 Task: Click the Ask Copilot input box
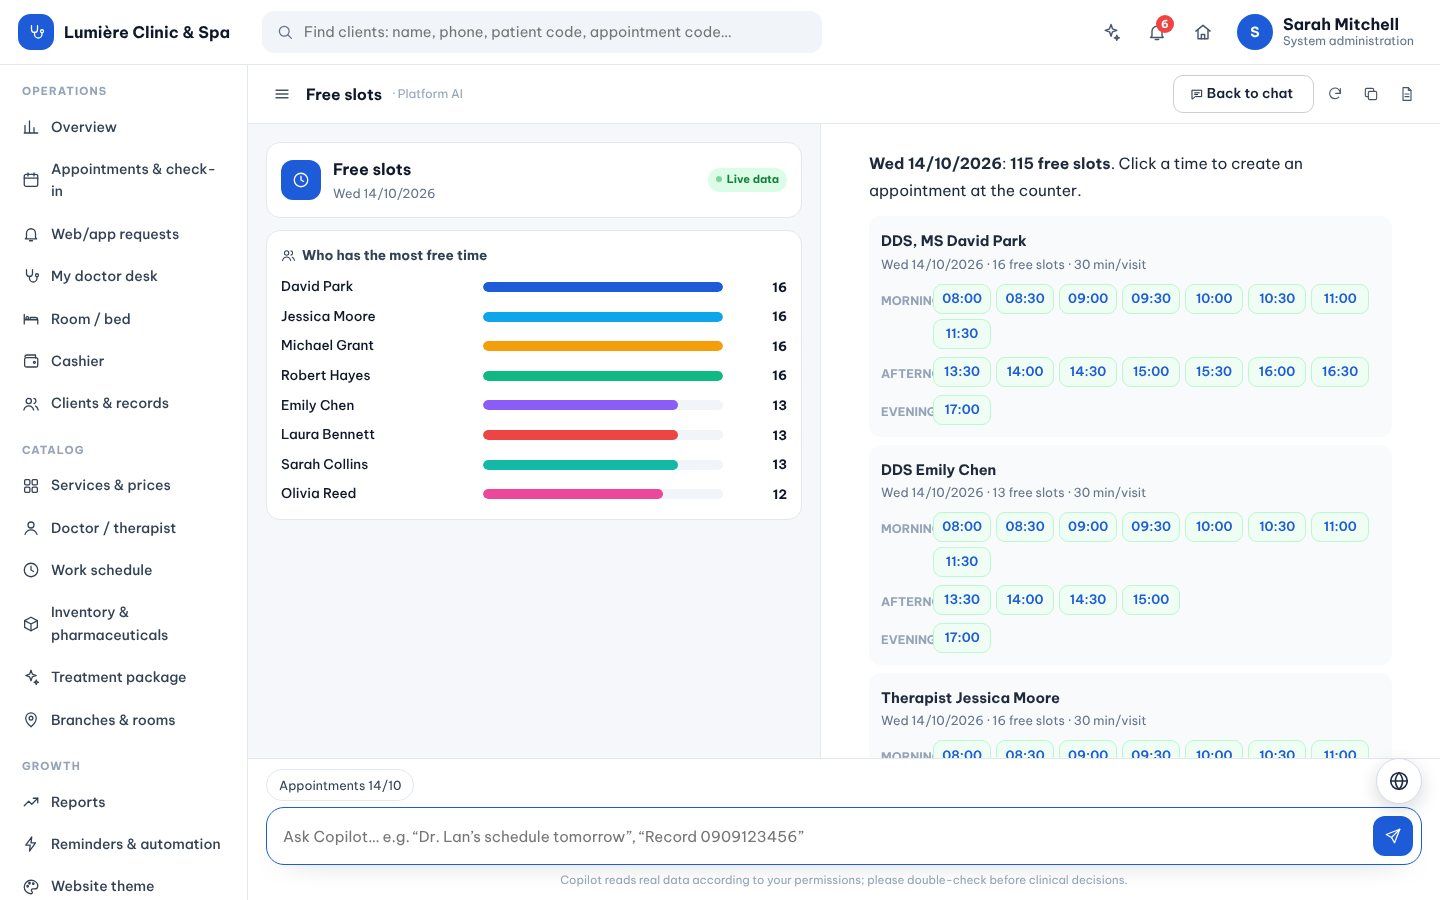[820, 836]
